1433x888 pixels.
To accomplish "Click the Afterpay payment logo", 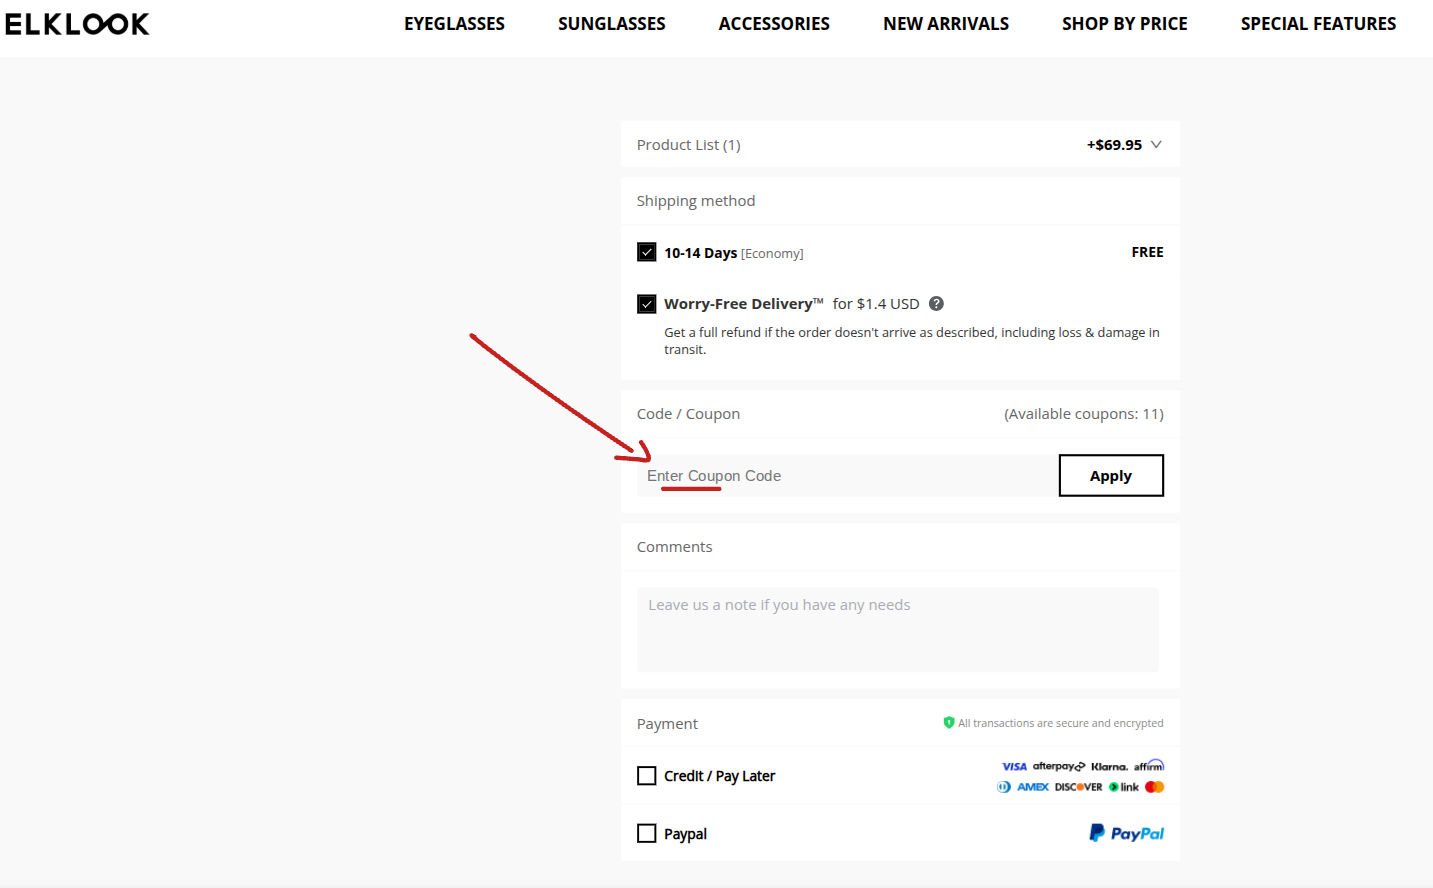I will tap(1058, 767).
